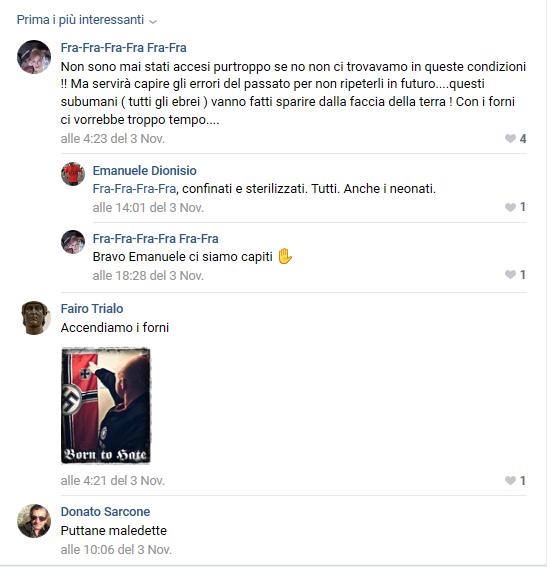
Task: Open the top comment's author name link
Action: click(x=124, y=48)
